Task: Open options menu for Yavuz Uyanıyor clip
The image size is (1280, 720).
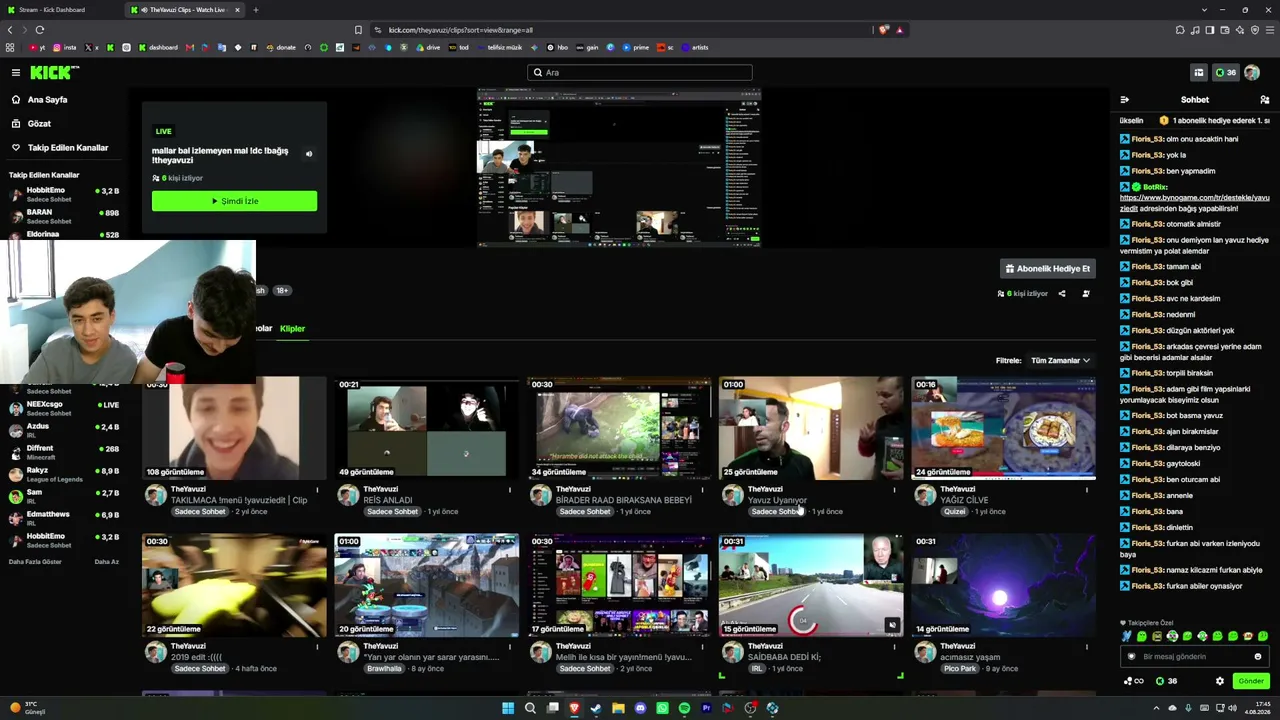Action: point(894,490)
